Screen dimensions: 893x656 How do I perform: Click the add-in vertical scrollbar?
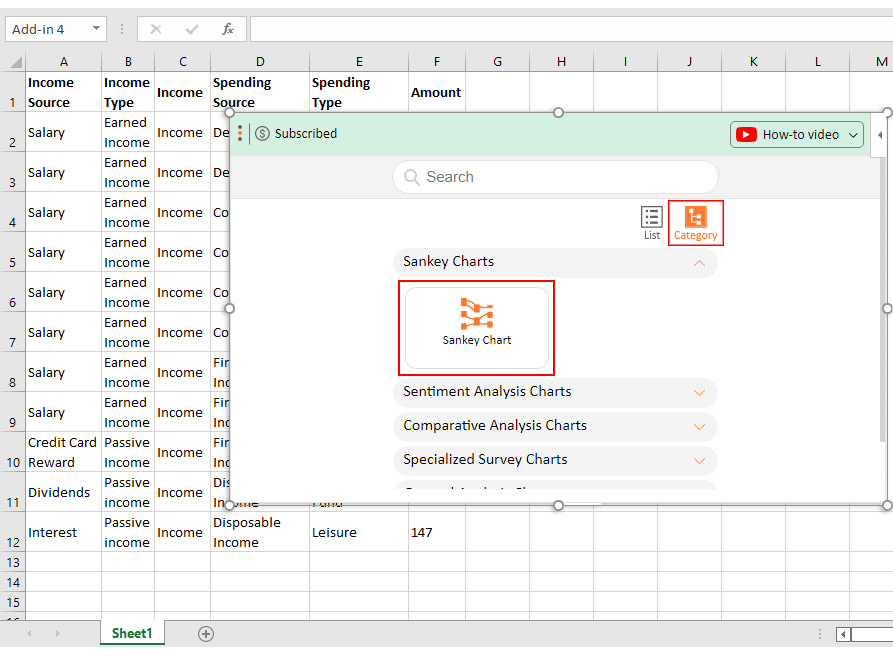tap(882, 300)
